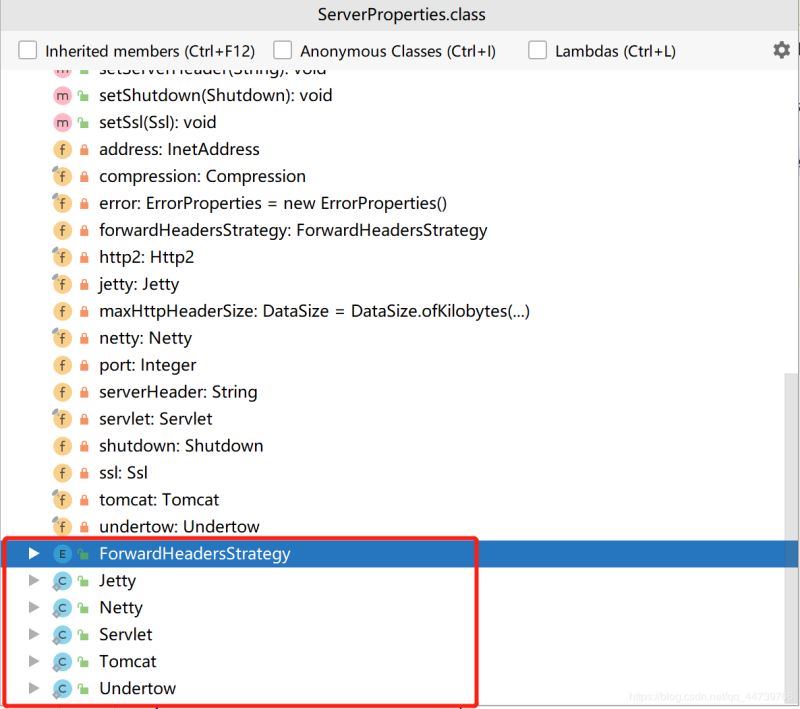Image resolution: width=800 pixels, height=709 pixels.
Task: Expand the Netty nested class node
Action: (x=35, y=607)
